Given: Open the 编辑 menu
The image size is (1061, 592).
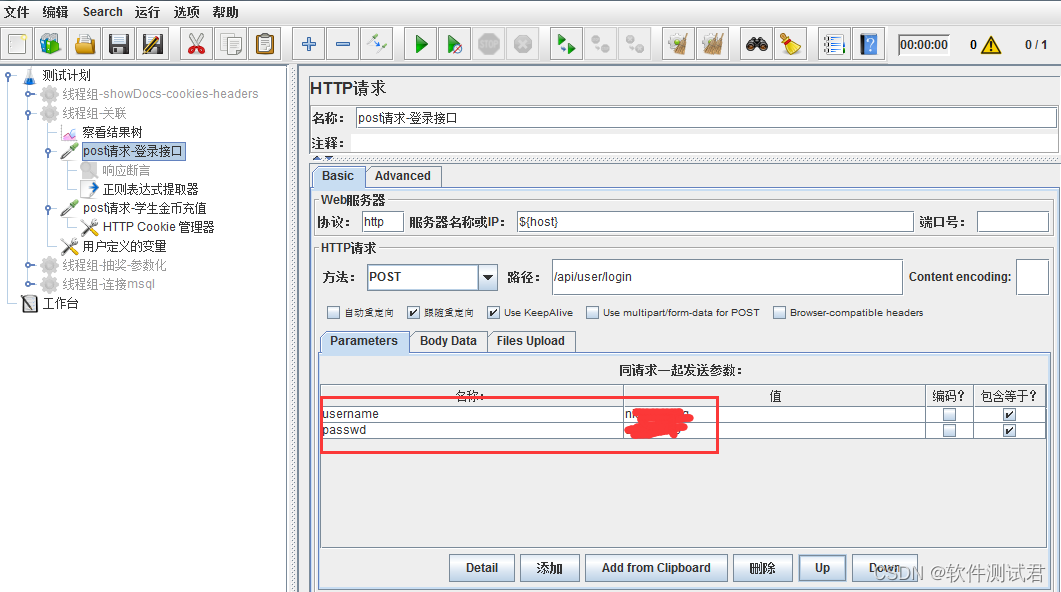Looking at the screenshot, I should coord(55,12).
